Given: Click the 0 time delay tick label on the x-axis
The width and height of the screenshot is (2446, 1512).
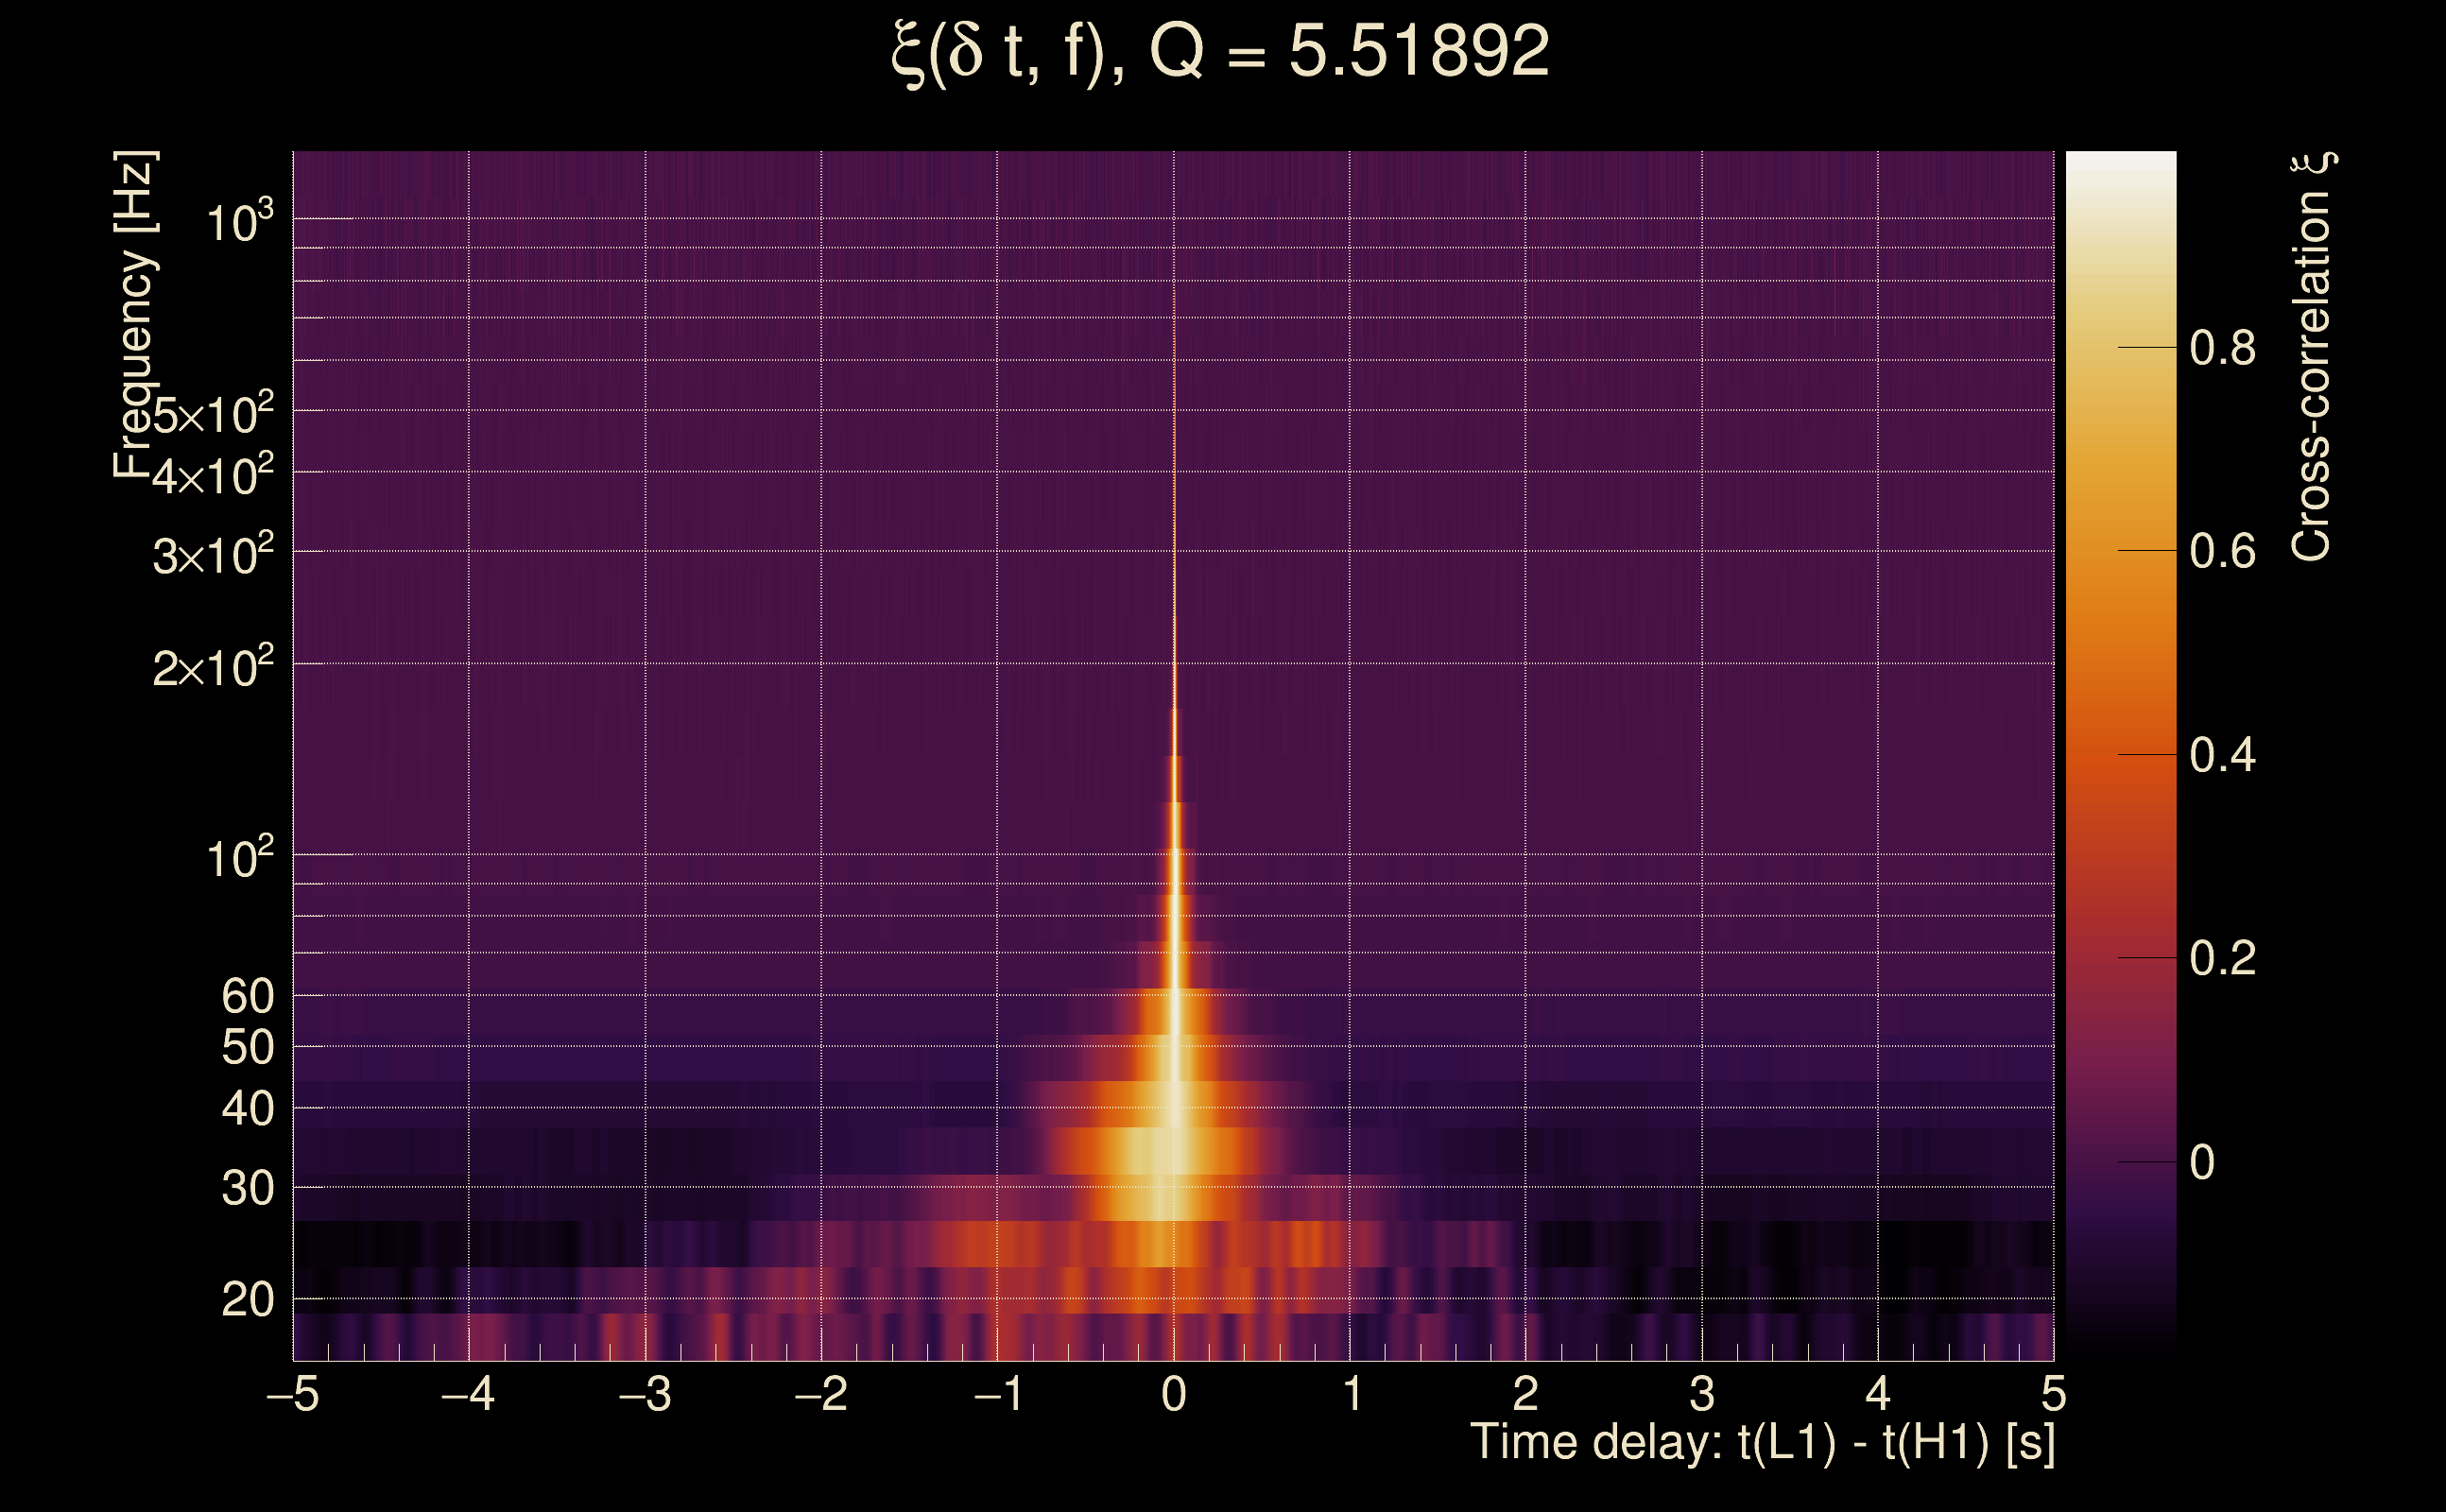Looking at the screenshot, I should [1174, 1394].
